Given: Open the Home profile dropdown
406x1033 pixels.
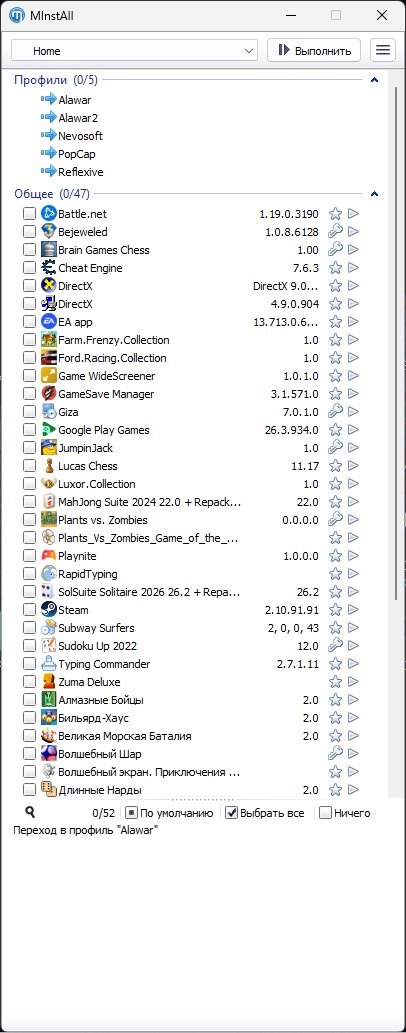Looking at the screenshot, I should (x=134, y=51).
